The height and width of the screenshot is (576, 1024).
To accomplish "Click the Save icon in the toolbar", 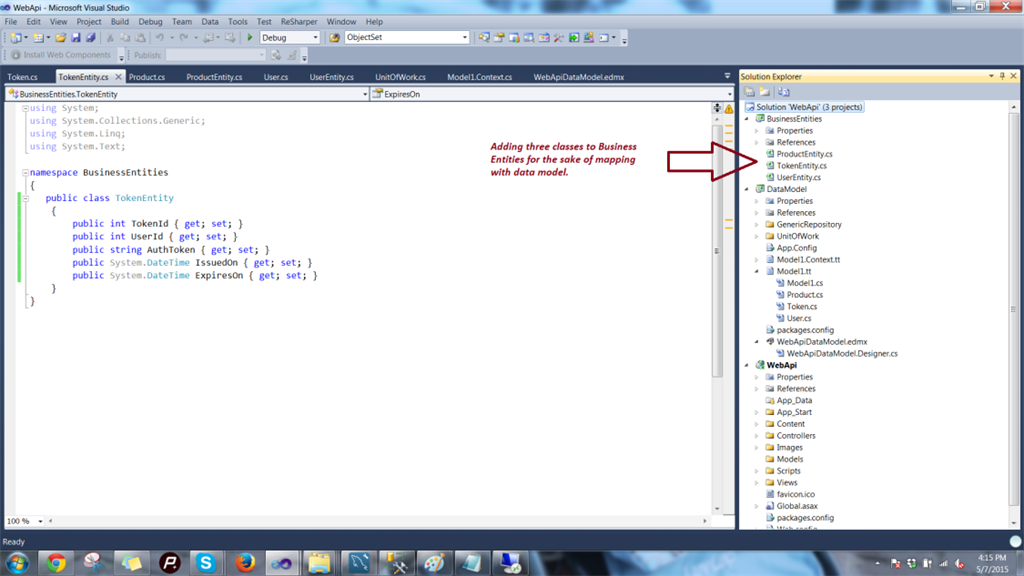I will coord(75,38).
